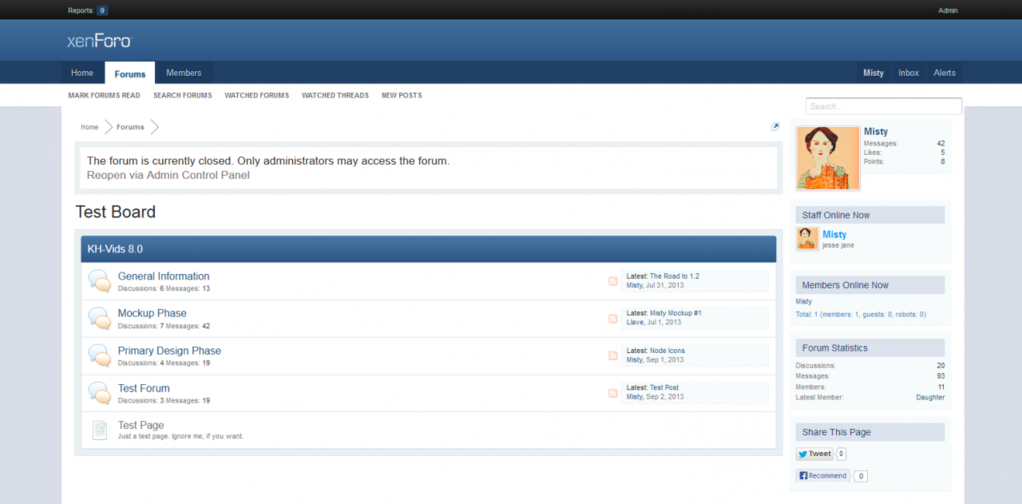Click the New Posts link
Viewport: 1022px width, 504px height.
coord(401,96)
